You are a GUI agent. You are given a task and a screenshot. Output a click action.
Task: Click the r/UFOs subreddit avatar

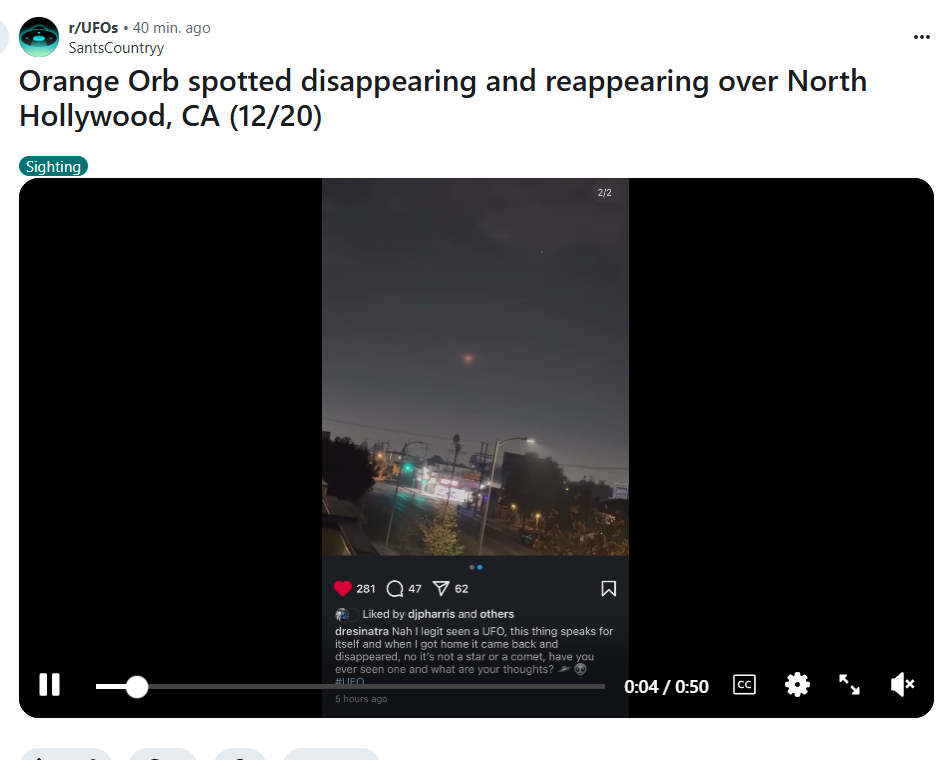pyautogui.click(x=39, y=37)
